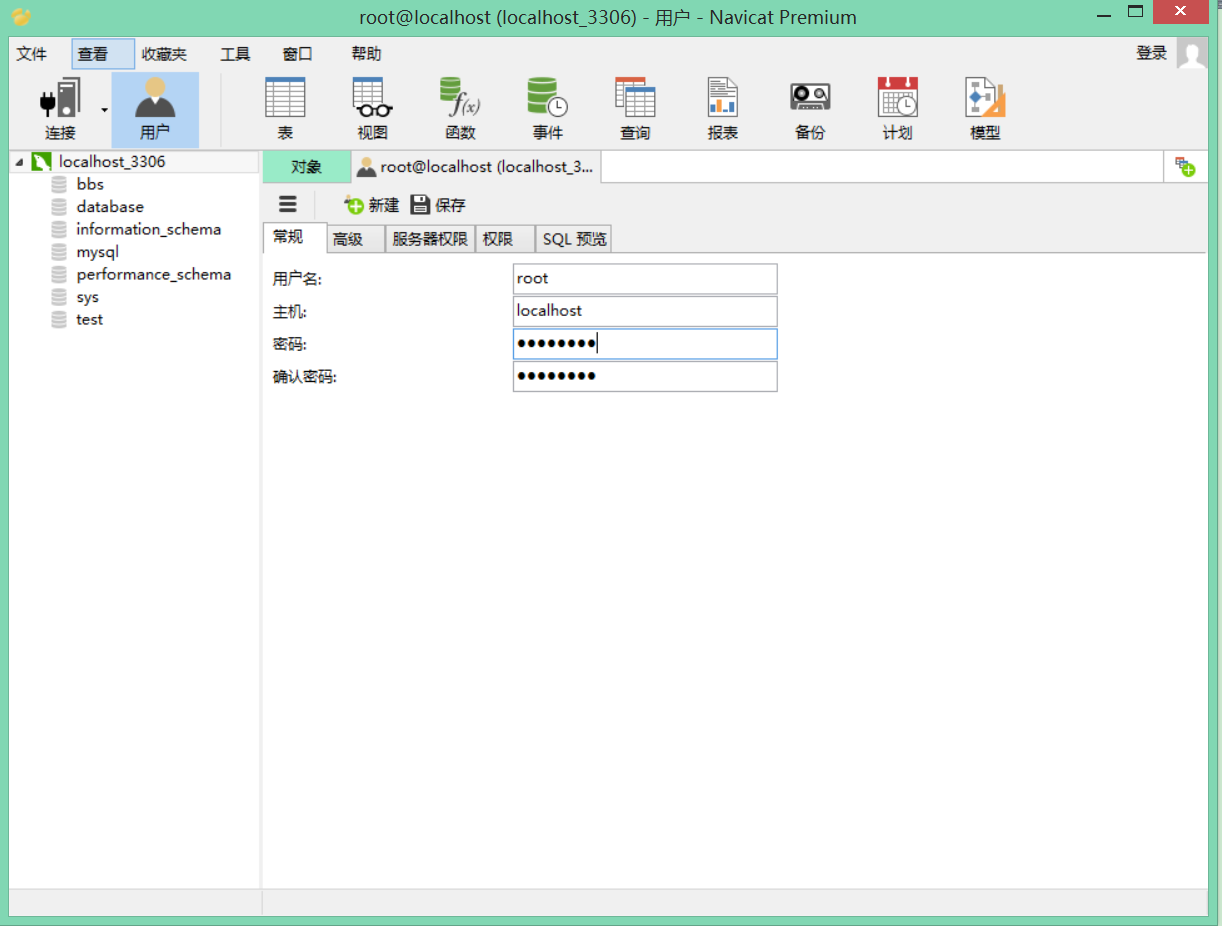Open the 工具 menu
This screenshot has width=1222, height=926.
235,54
